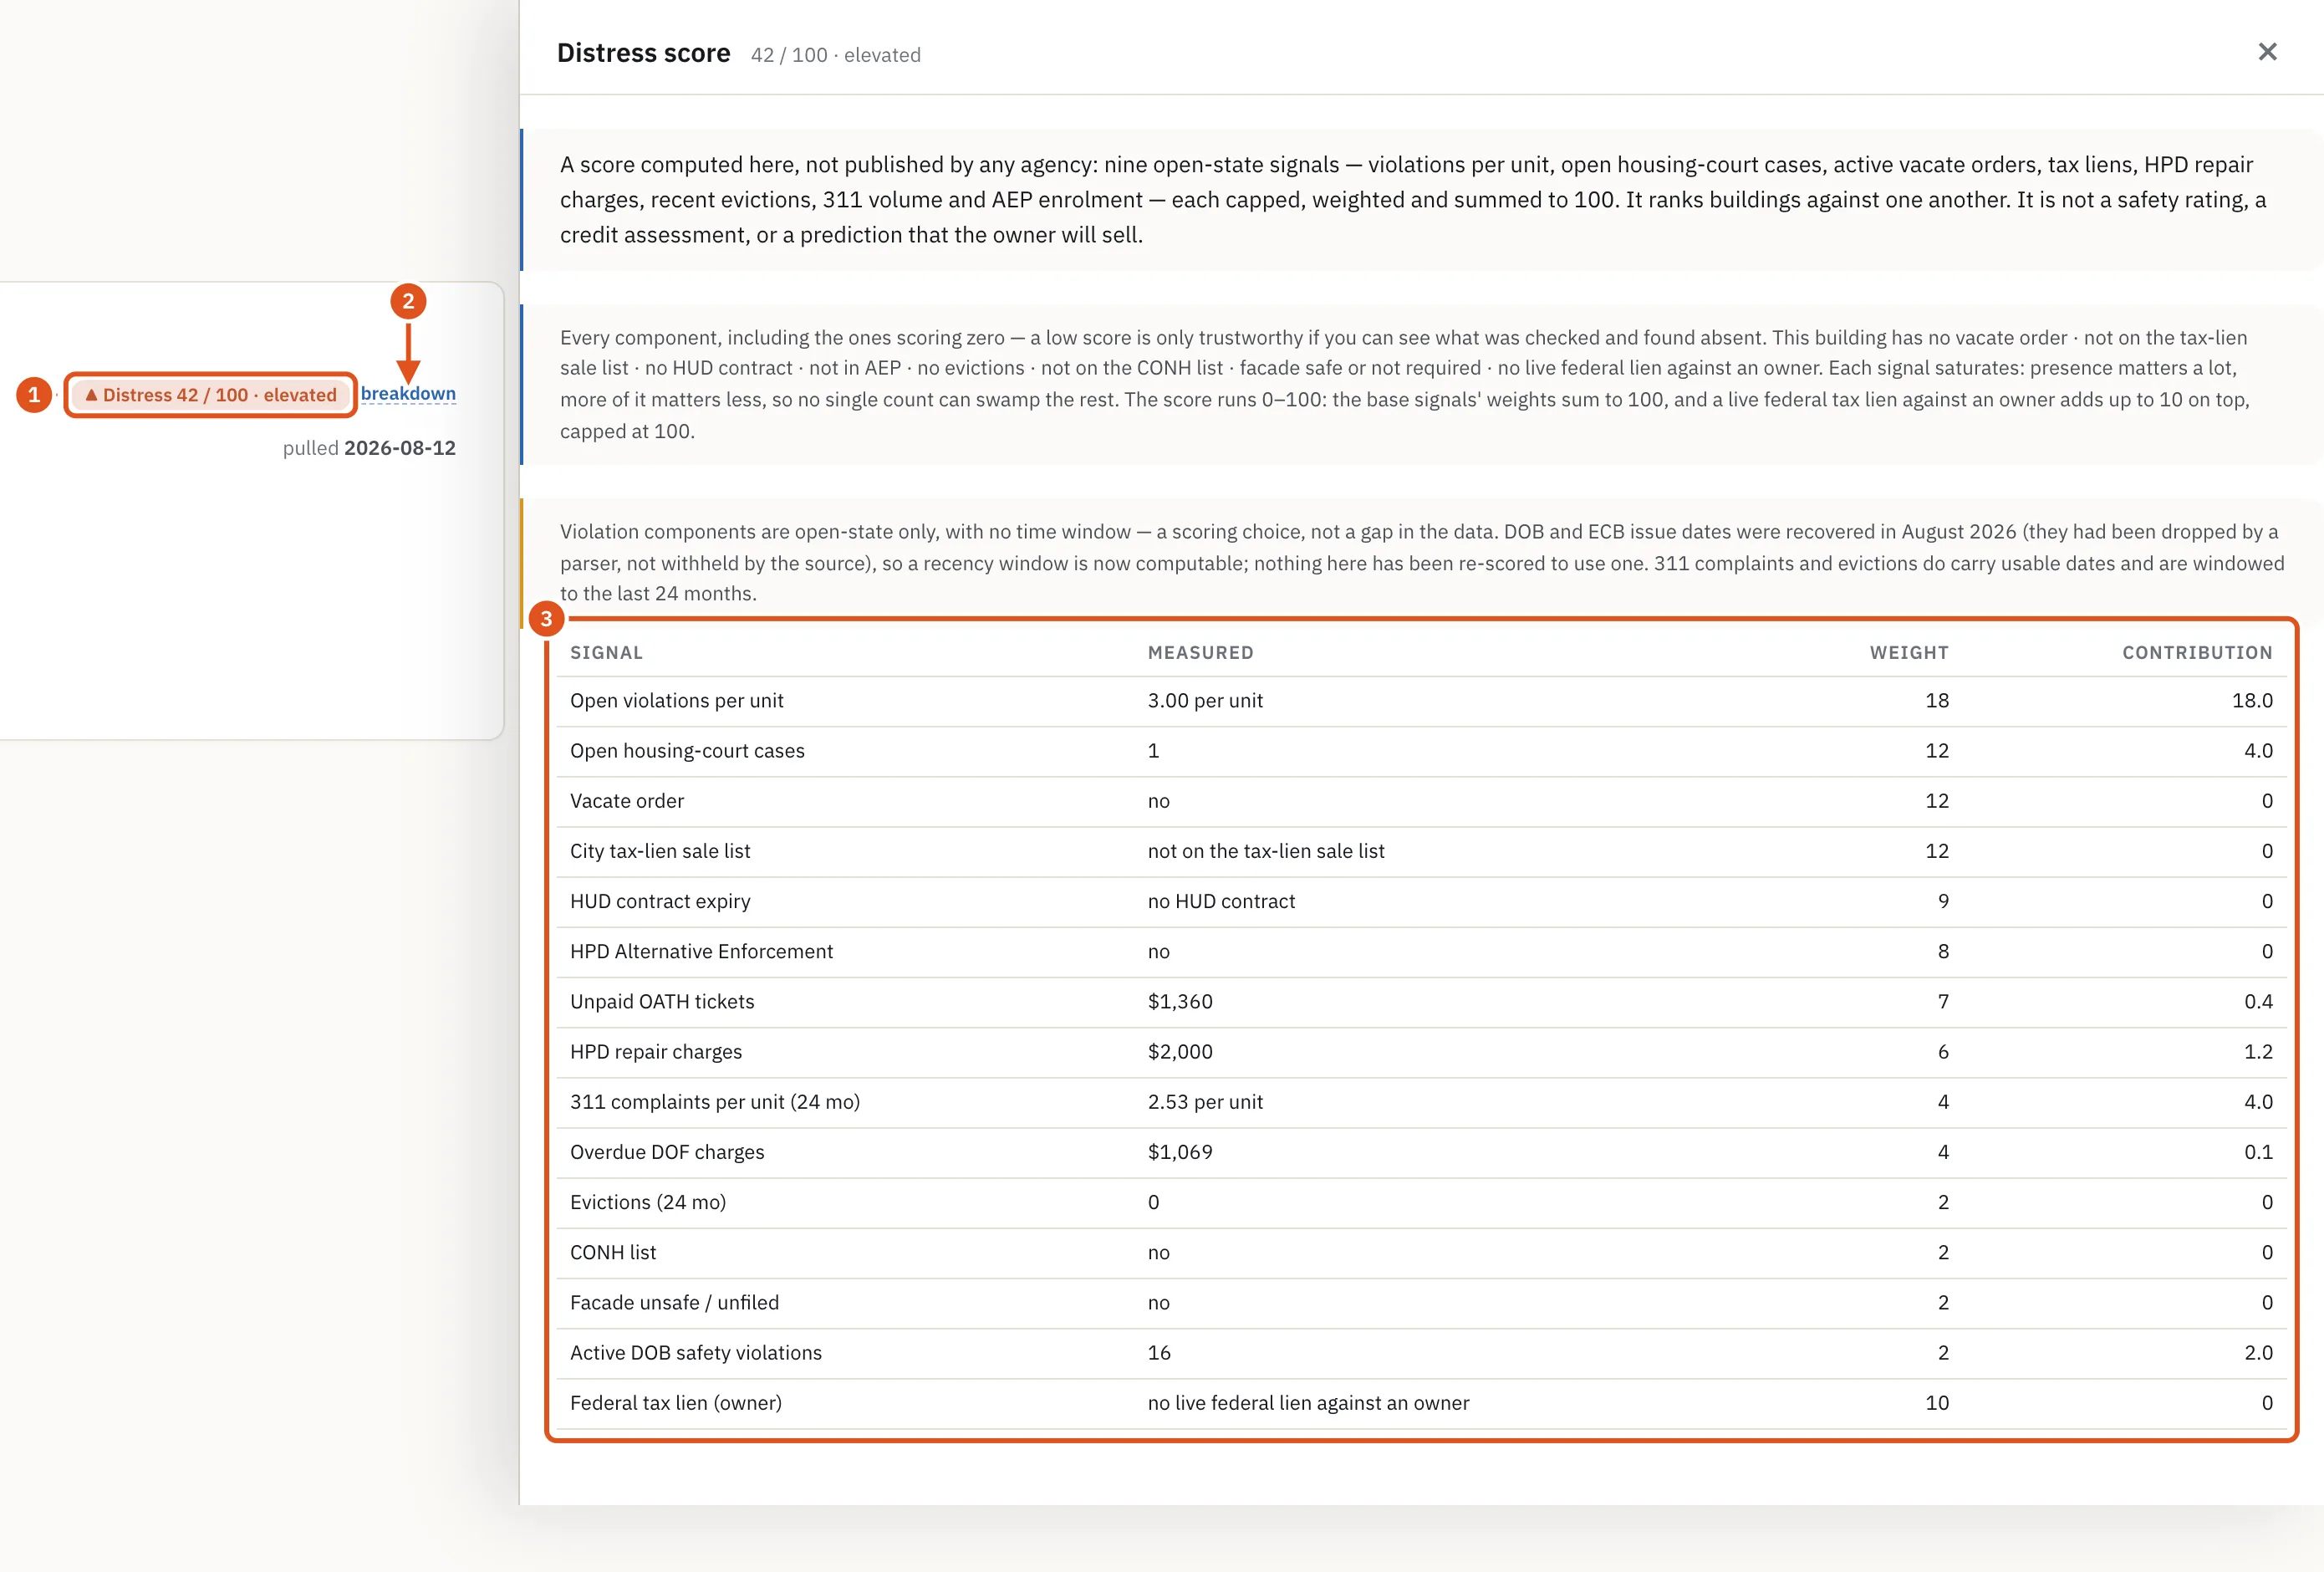The width and height of the screenshot is (2324, 1572).
Task: Click 'Open violations per unit' row label
Action: (677, 701)
